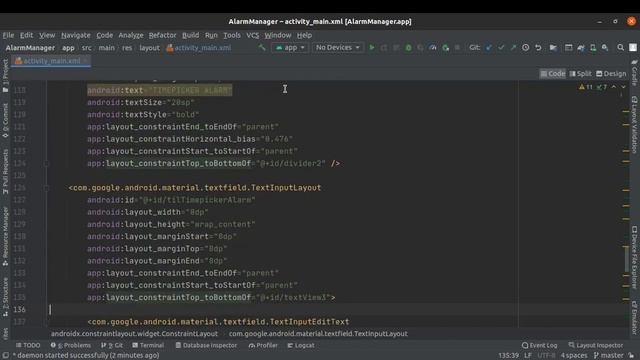Open master branch selector in status bar
This screenshot has height=360, width=640.
tap(609, 356)
